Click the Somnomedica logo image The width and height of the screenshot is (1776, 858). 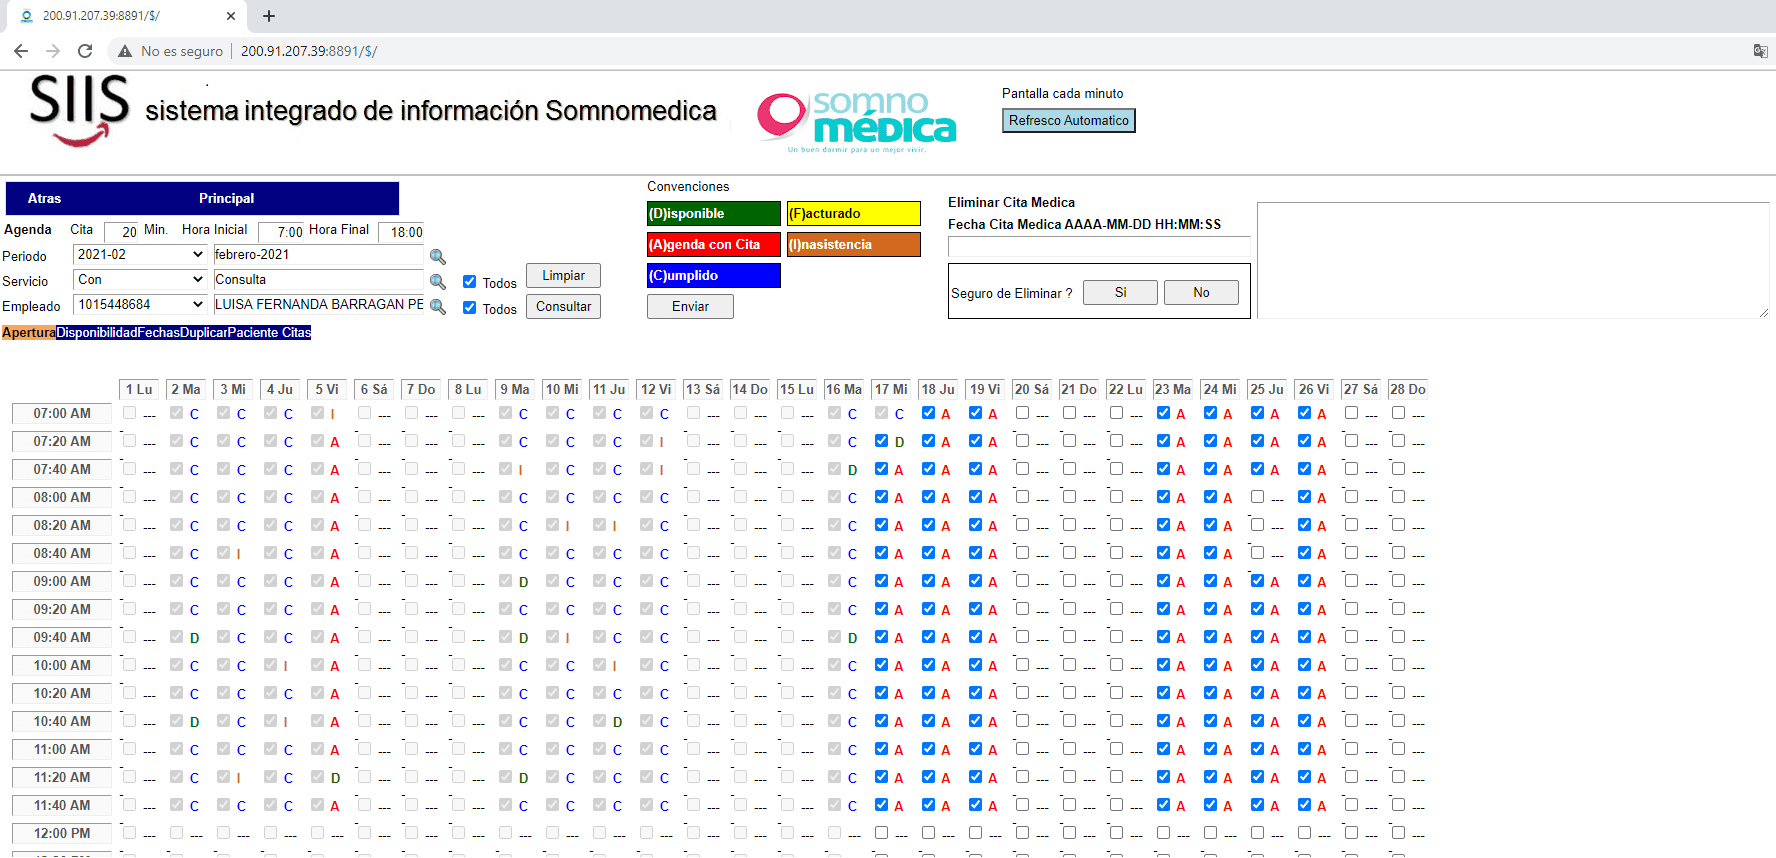coord(857,122)
